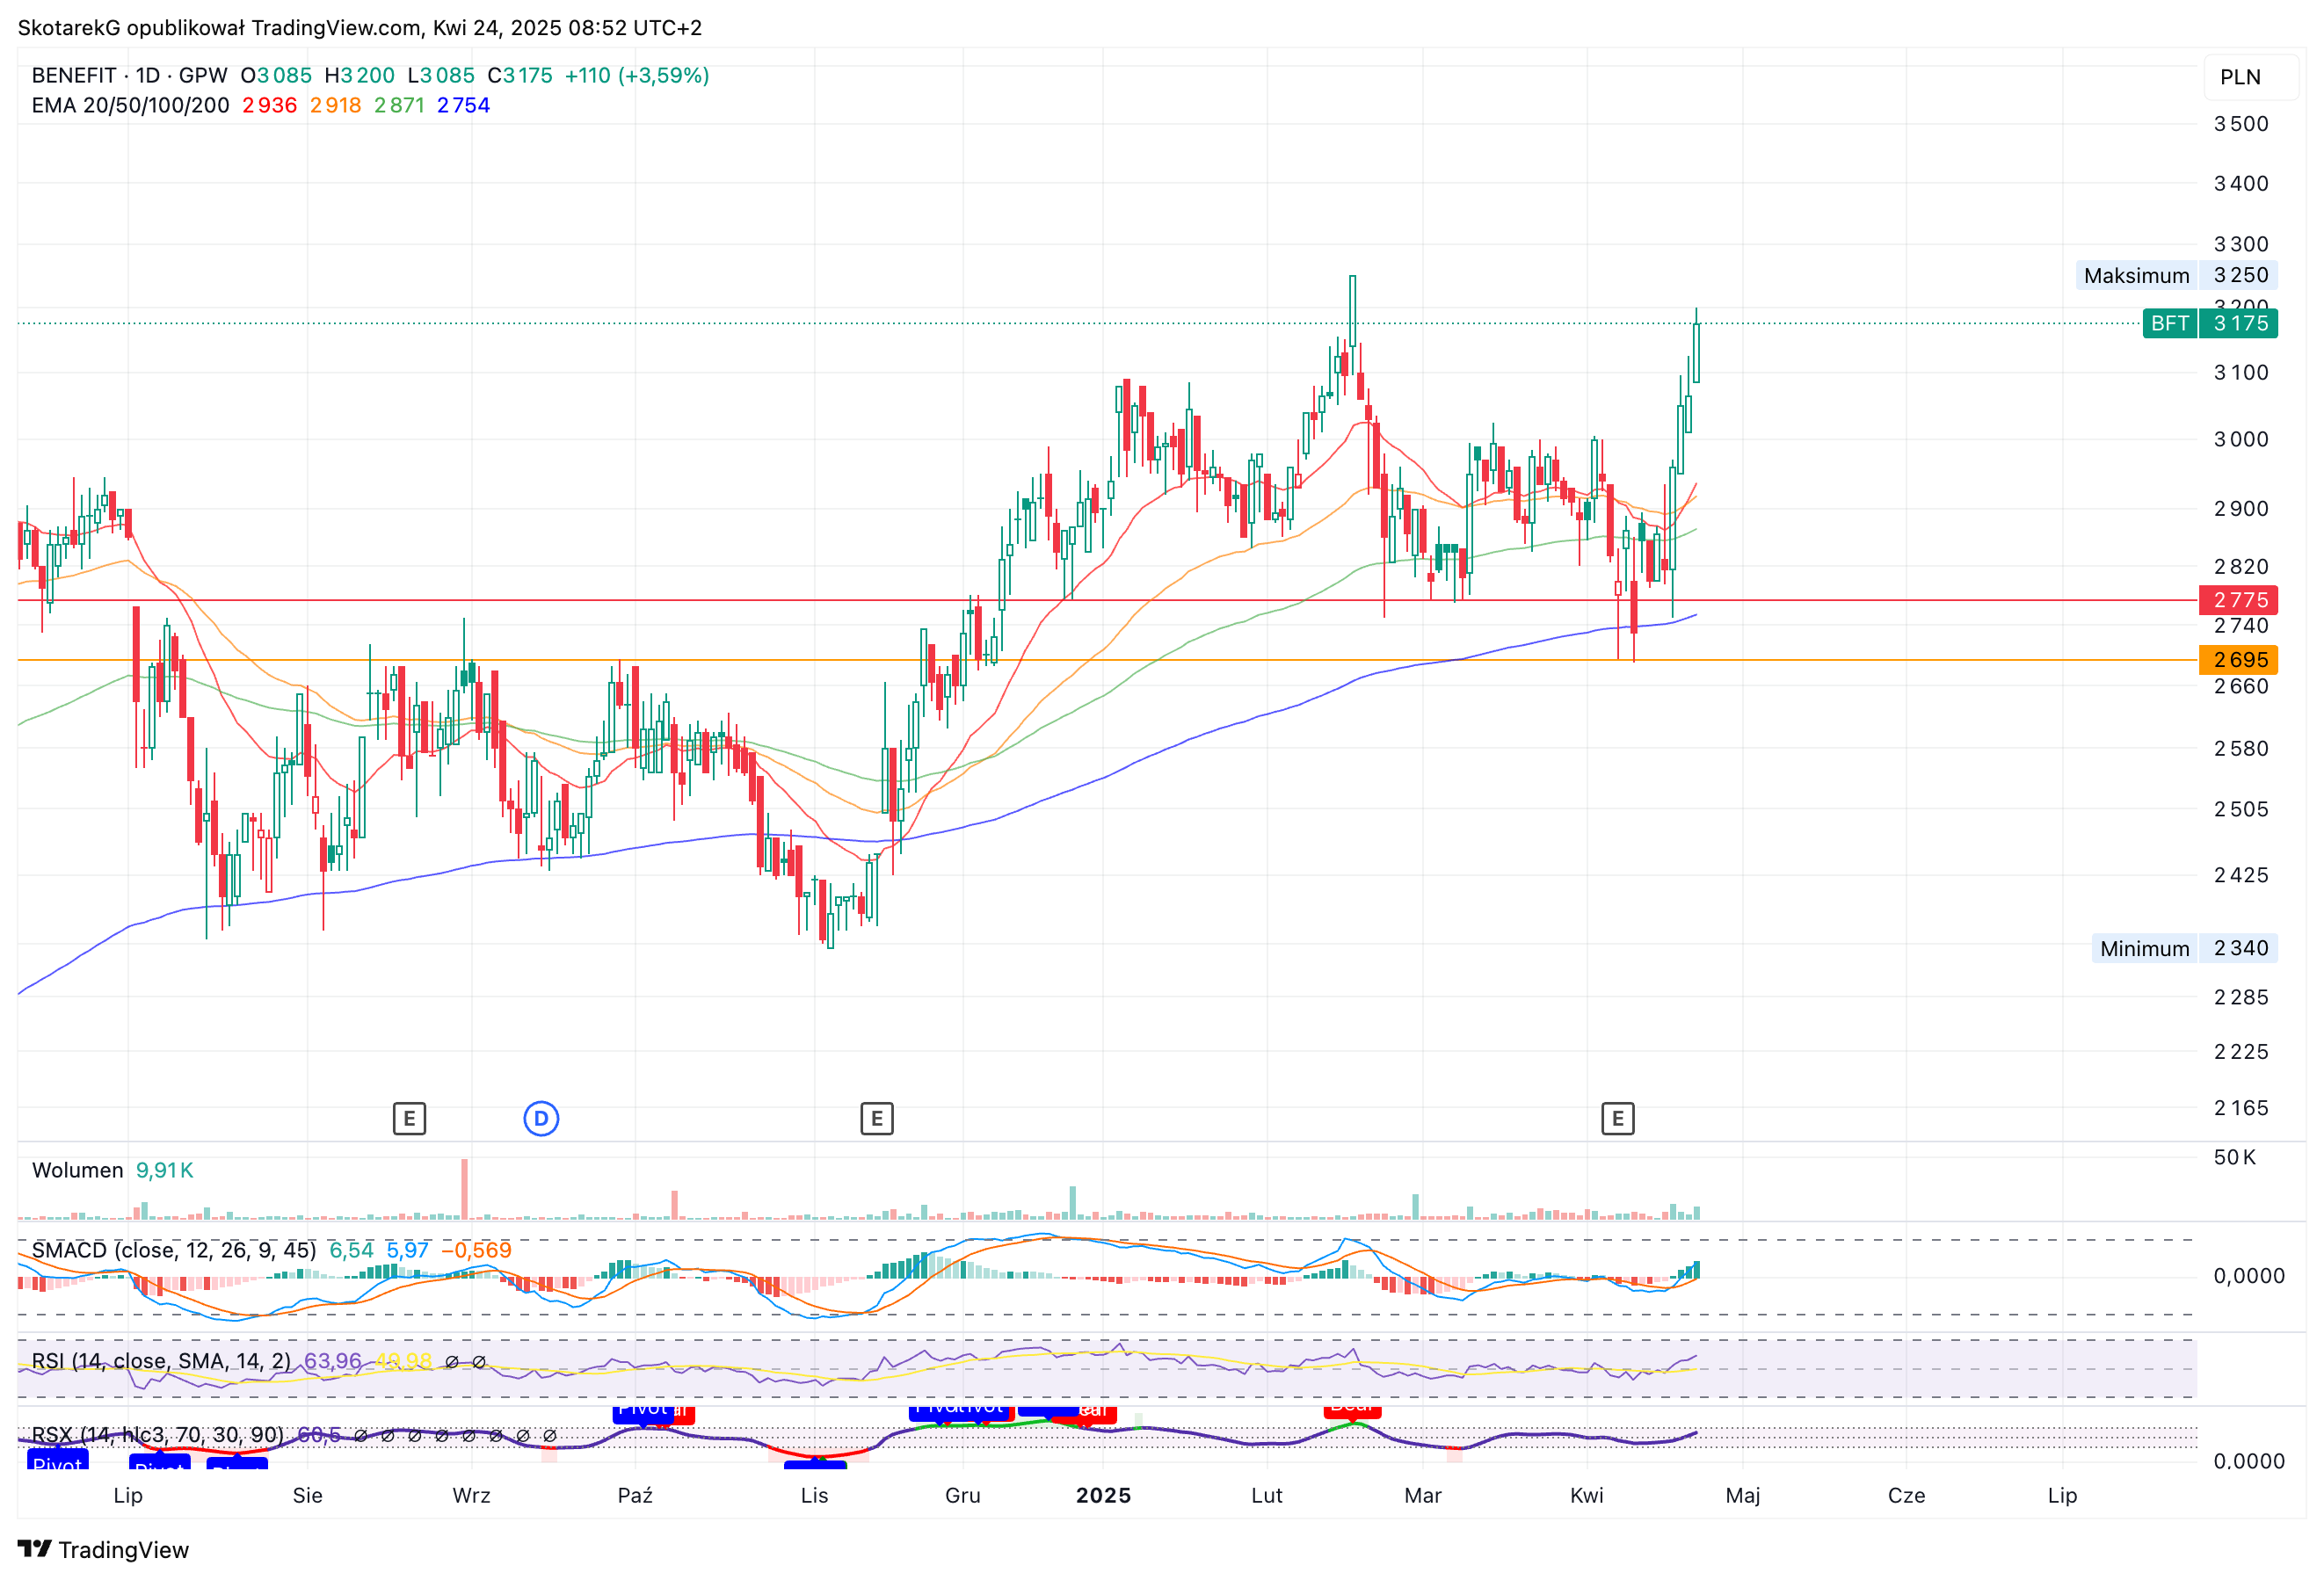This screenshot has width=2324, height=1580.
Task: Click the Gru label on the time axis
Action: (x=963, y=1495)
